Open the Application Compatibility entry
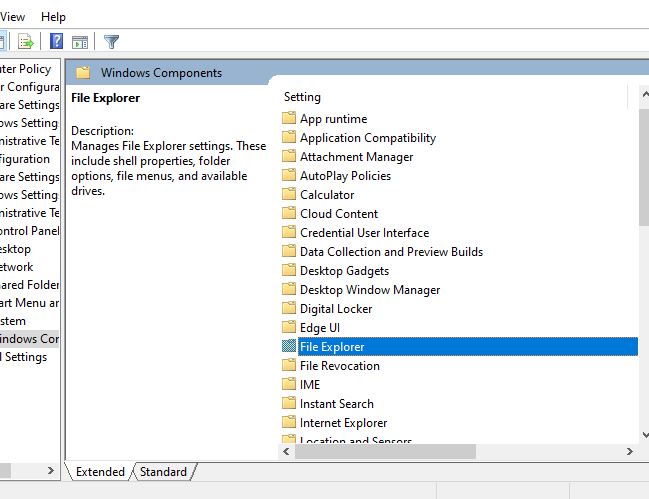 (x=368, y=138)
